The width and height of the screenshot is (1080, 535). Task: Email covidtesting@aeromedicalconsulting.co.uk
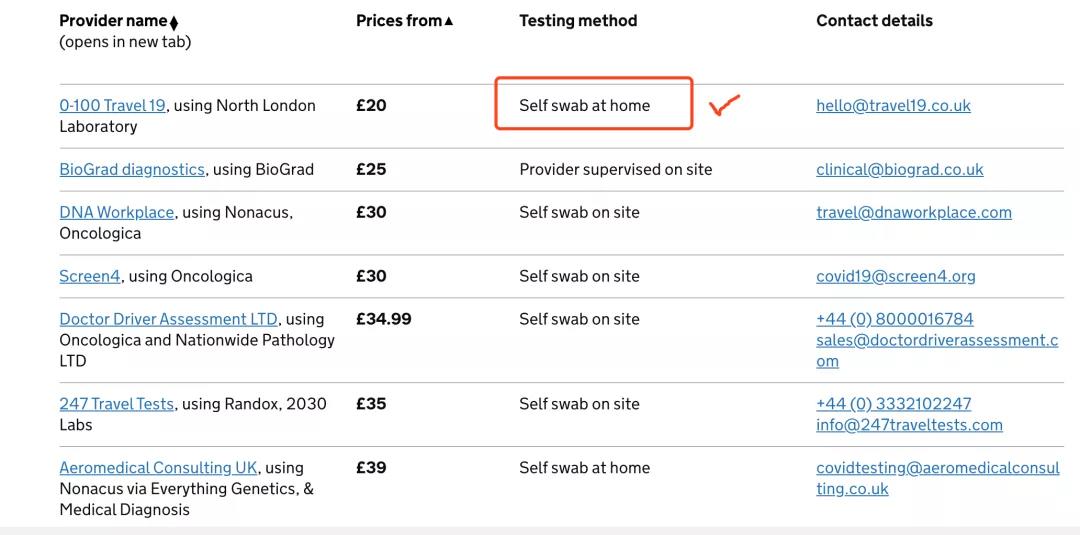click(x=937, y=468)
